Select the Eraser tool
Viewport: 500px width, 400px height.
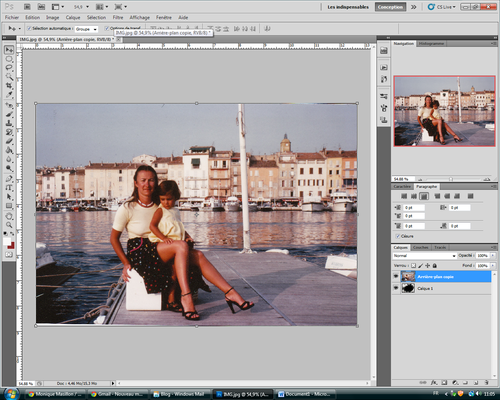click(x=9, y=141)
